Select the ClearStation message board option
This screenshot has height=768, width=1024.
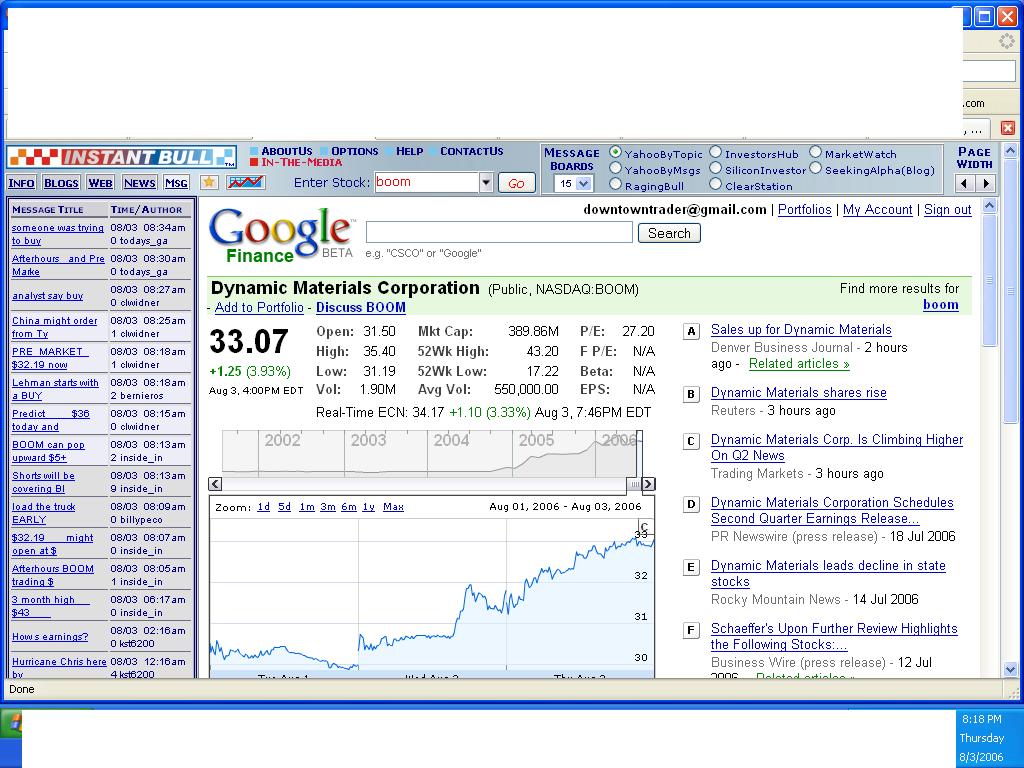click(716, 185)
